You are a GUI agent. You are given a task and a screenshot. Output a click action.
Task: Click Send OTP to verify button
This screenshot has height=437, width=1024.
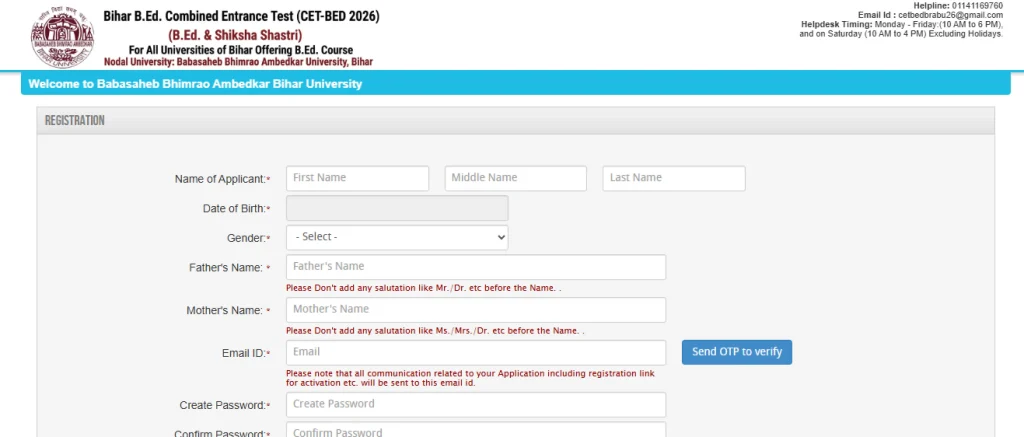[x=737, y=352]
